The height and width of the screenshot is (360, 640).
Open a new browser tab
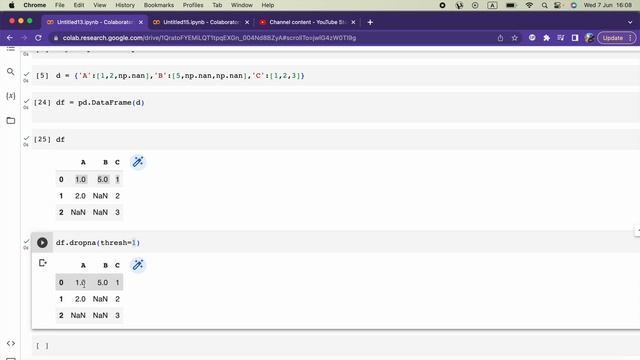point(370,22)
